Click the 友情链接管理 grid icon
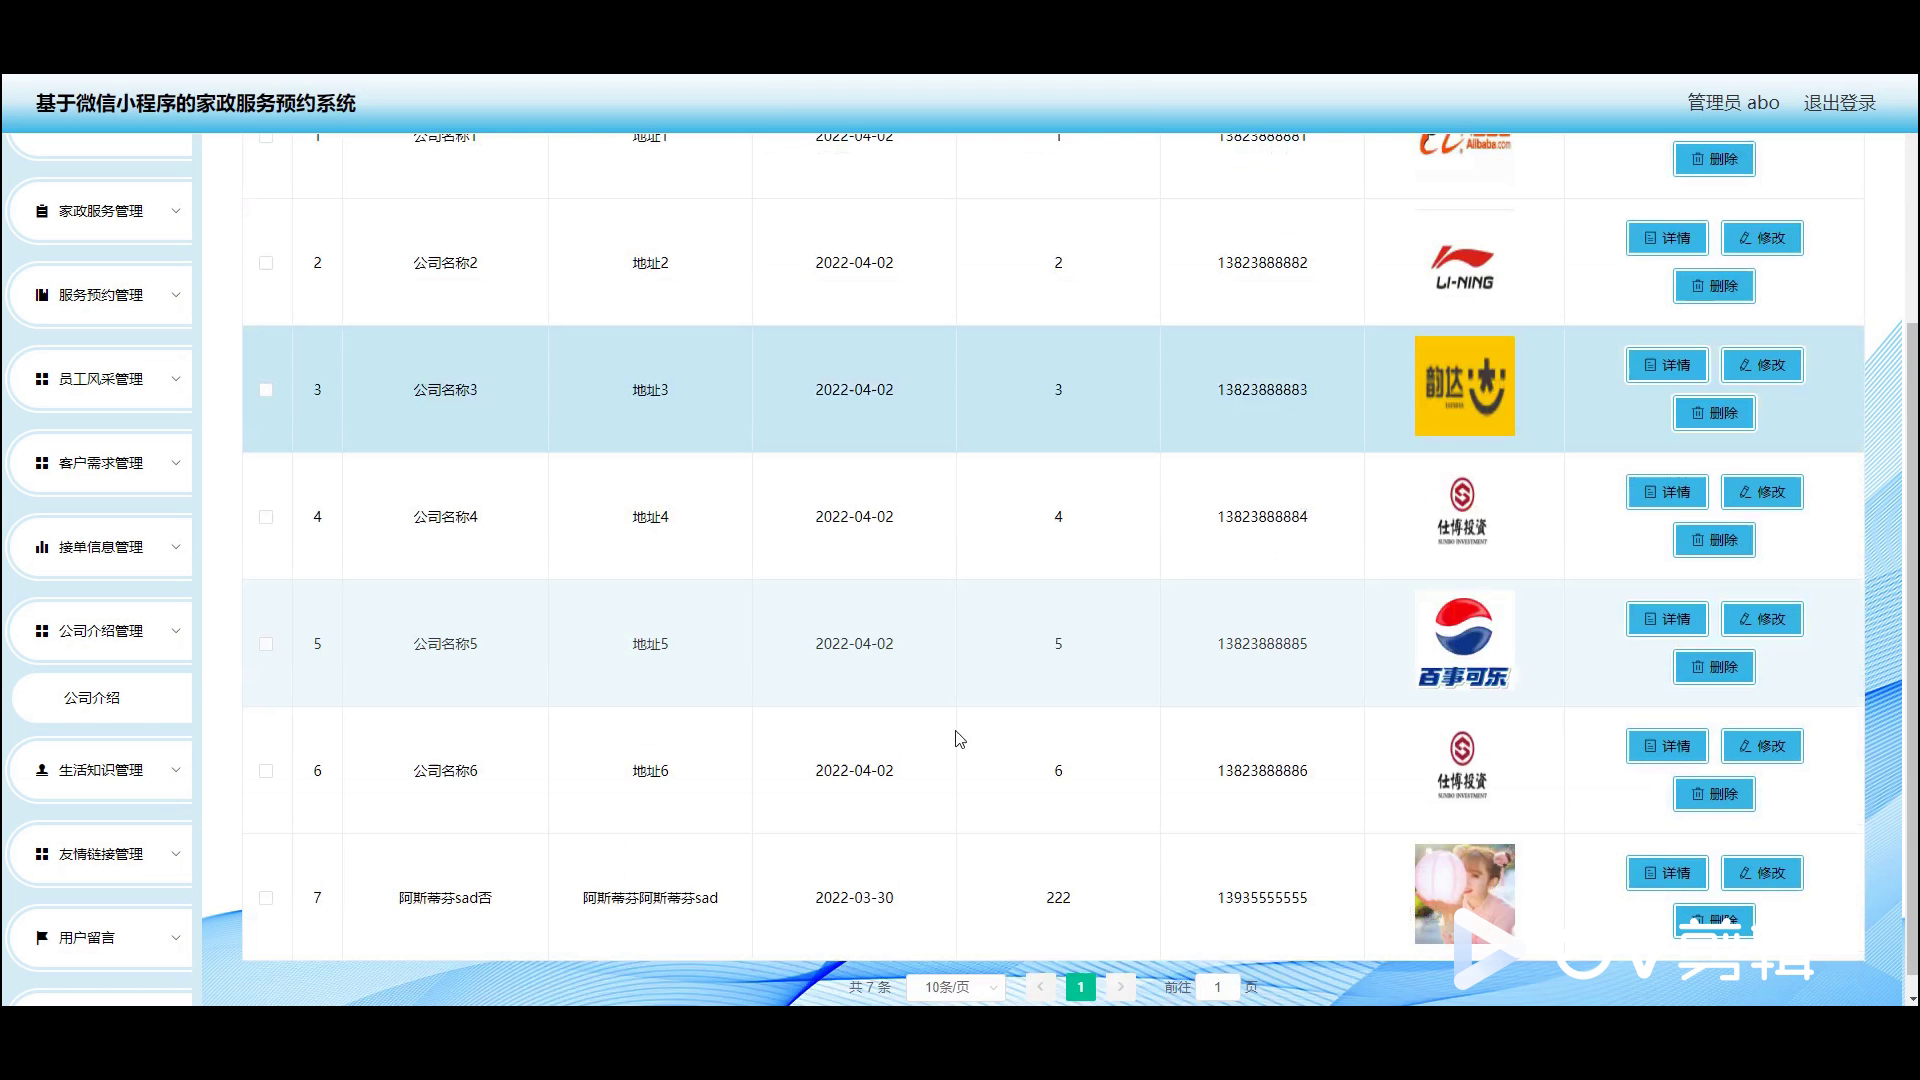 pyautogui.click(x=42, y=854)
